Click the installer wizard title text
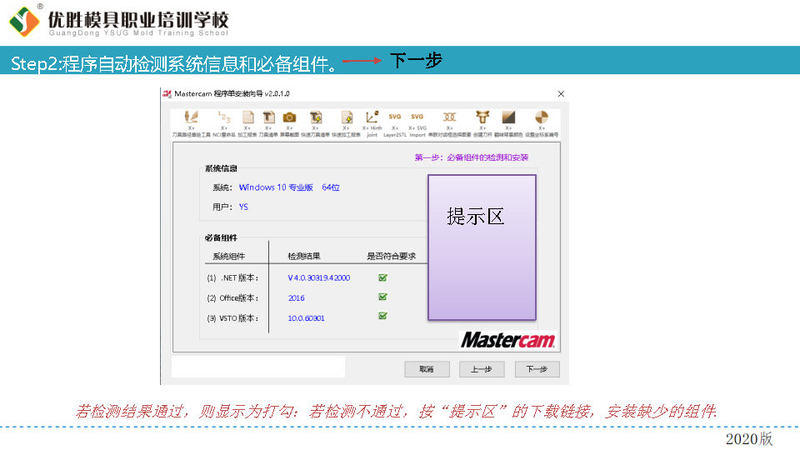The height and width of the screenshot is (450, 800). (x=232, y=94)
